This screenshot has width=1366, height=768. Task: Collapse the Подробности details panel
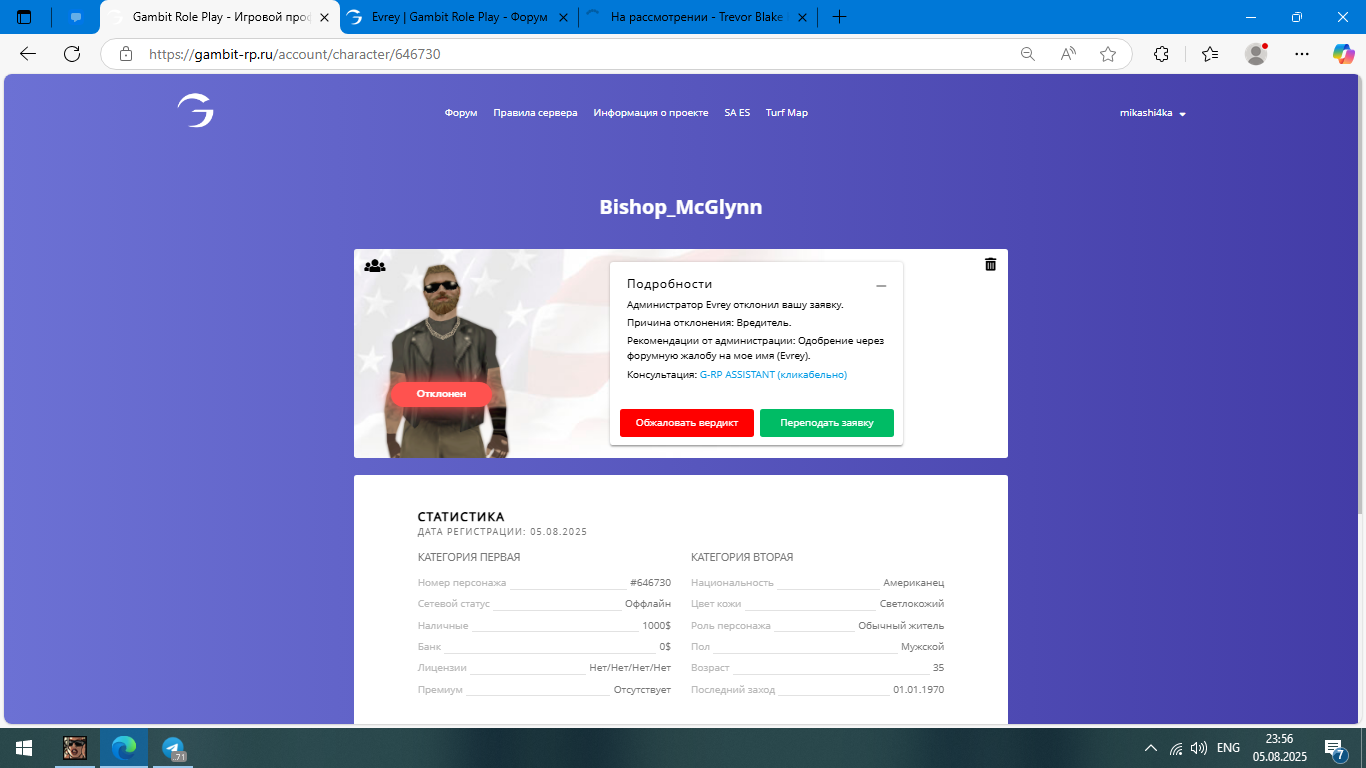click(881, 286)
